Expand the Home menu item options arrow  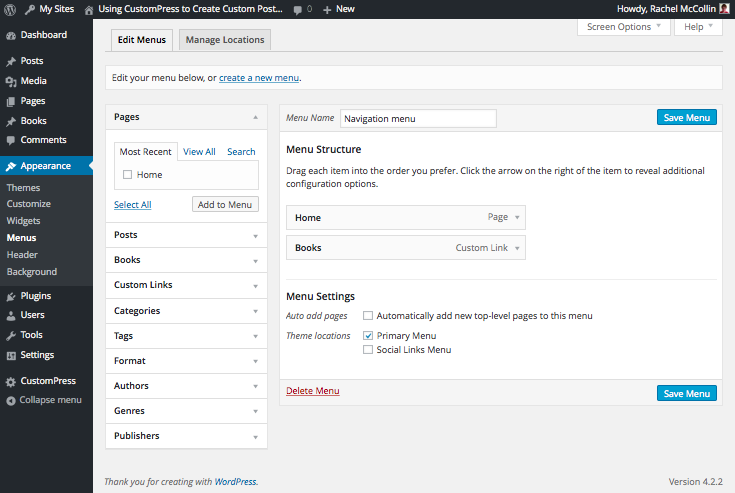tap(518, 217)
